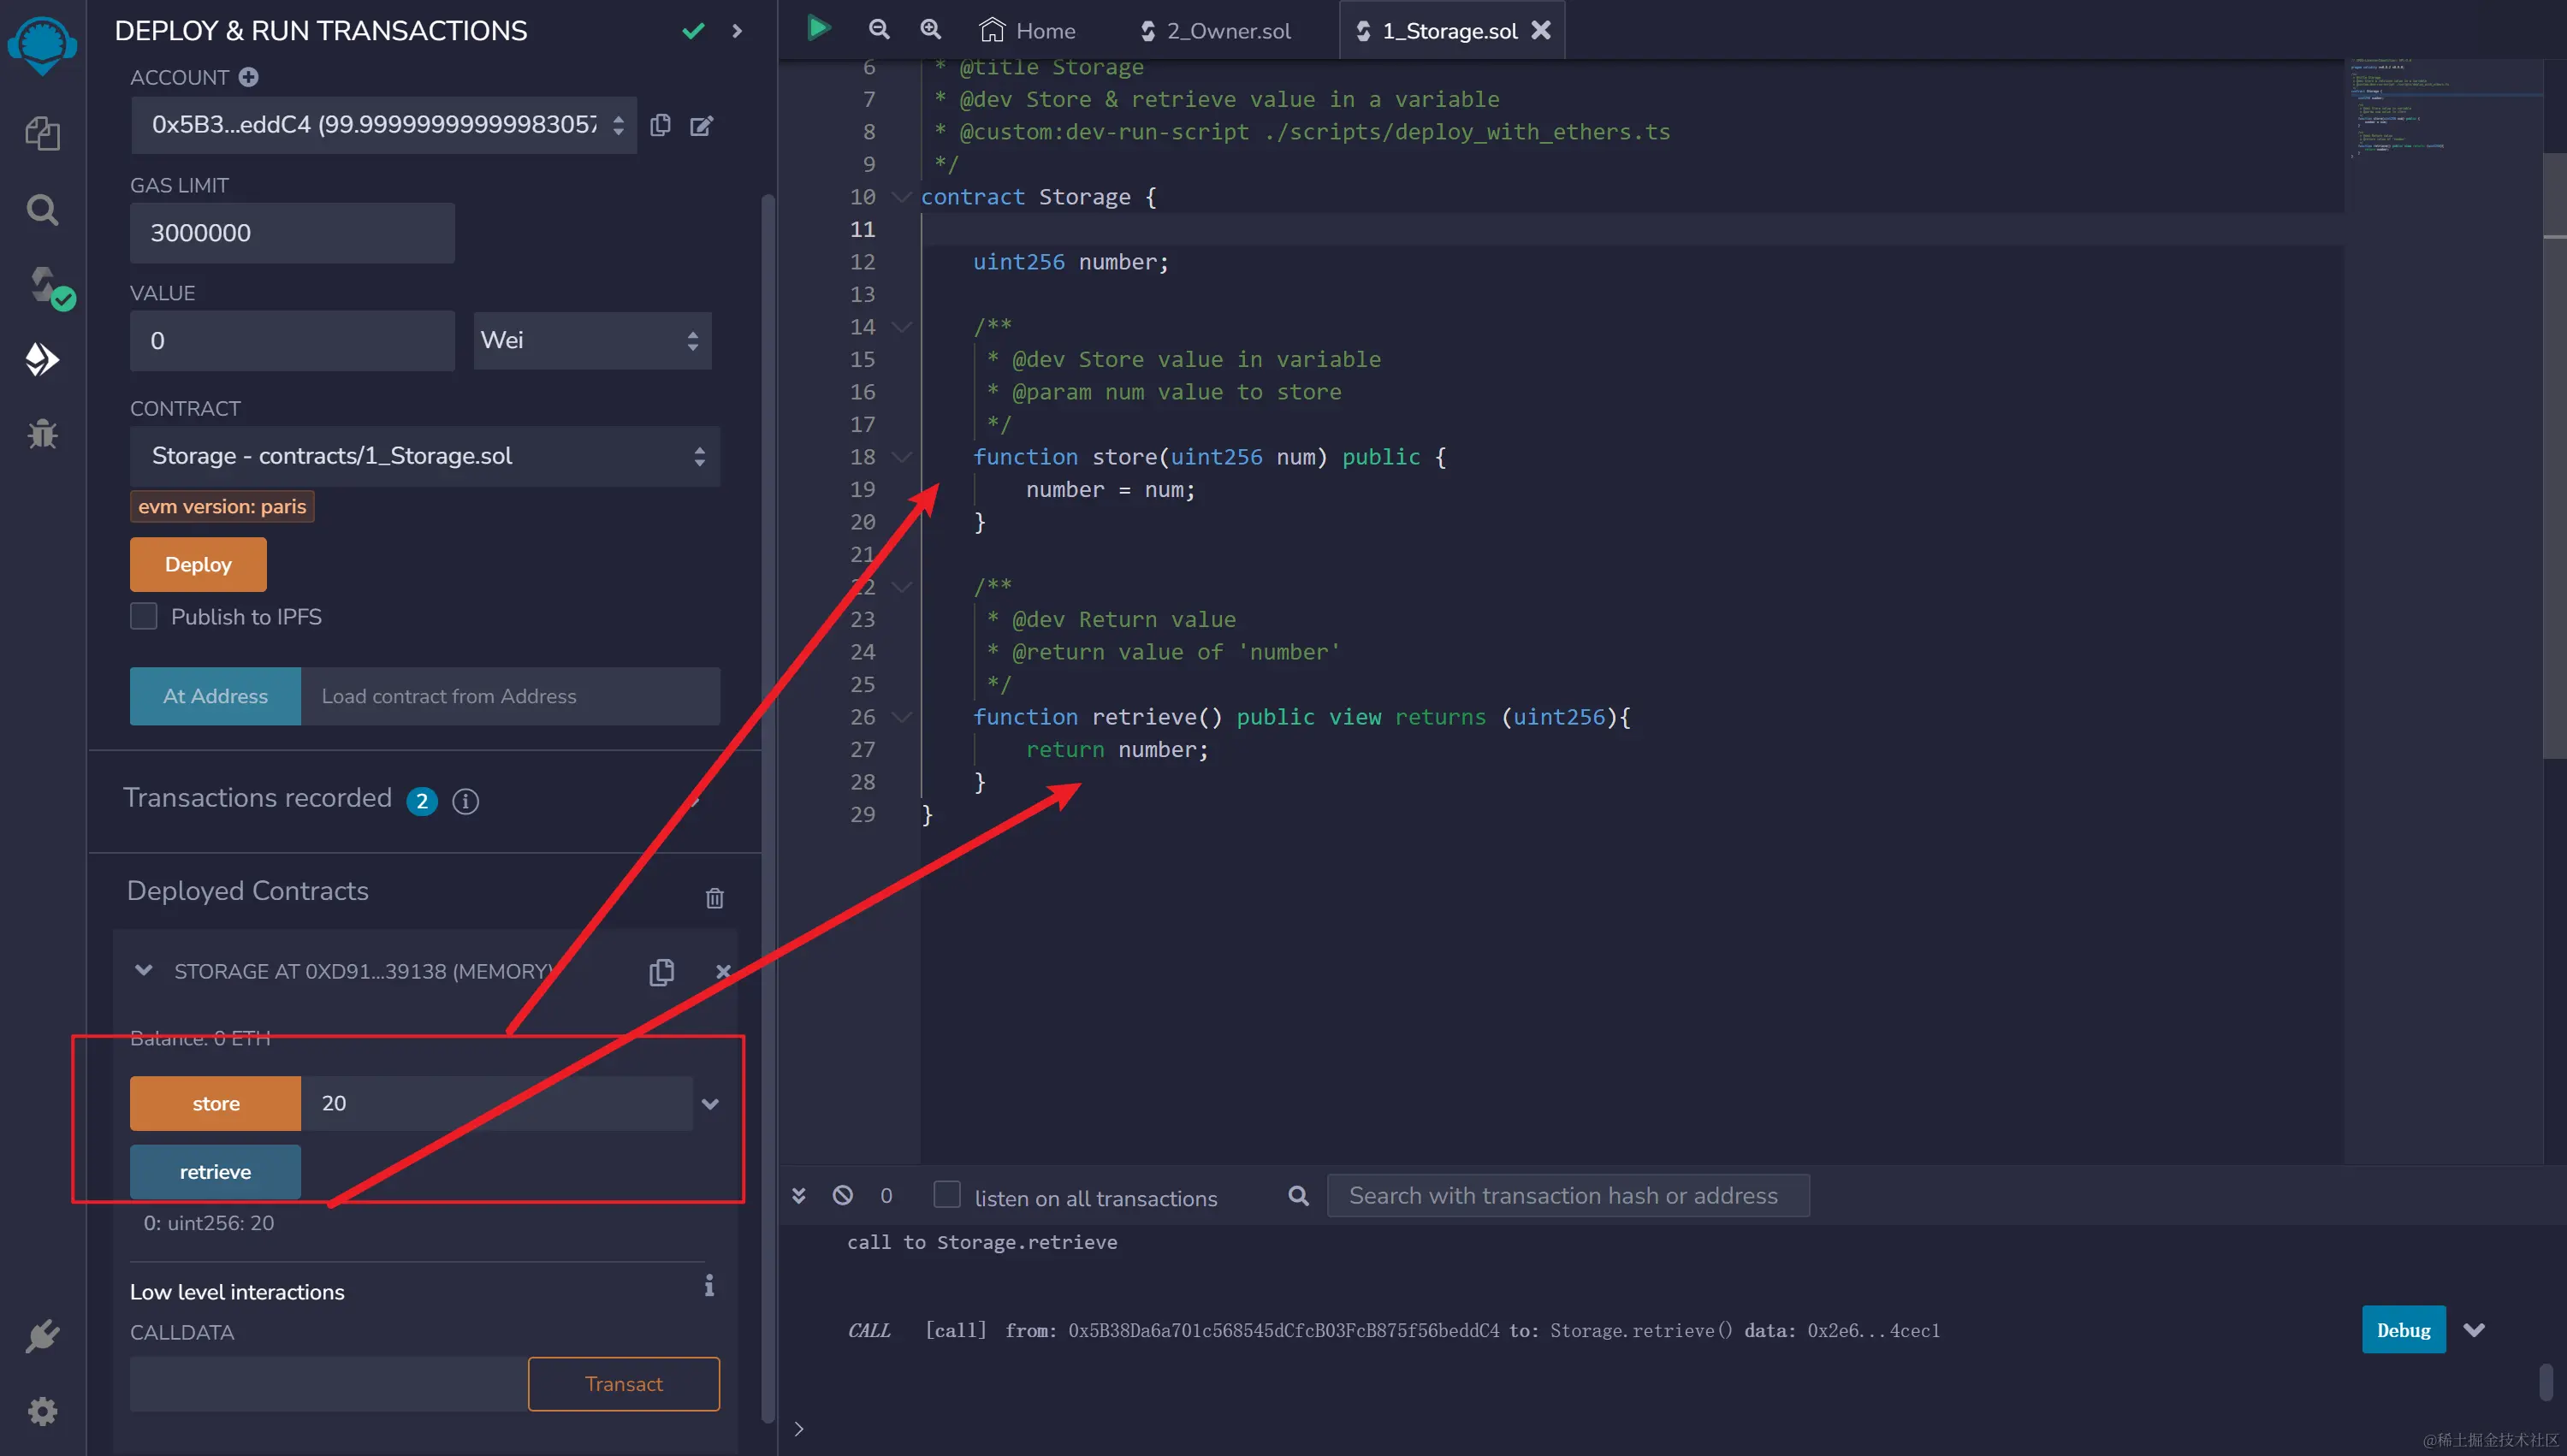Expand the store function parameters chevron

[710, 1104]
